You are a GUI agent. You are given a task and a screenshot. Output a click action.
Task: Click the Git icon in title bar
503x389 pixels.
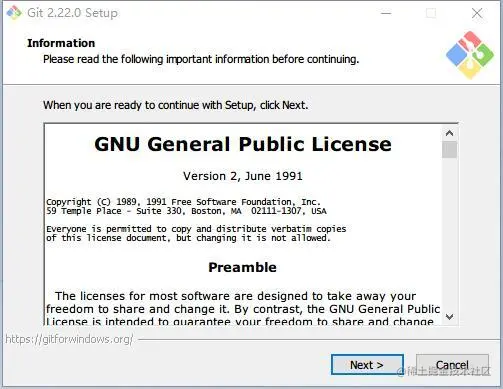click(14, 13)
